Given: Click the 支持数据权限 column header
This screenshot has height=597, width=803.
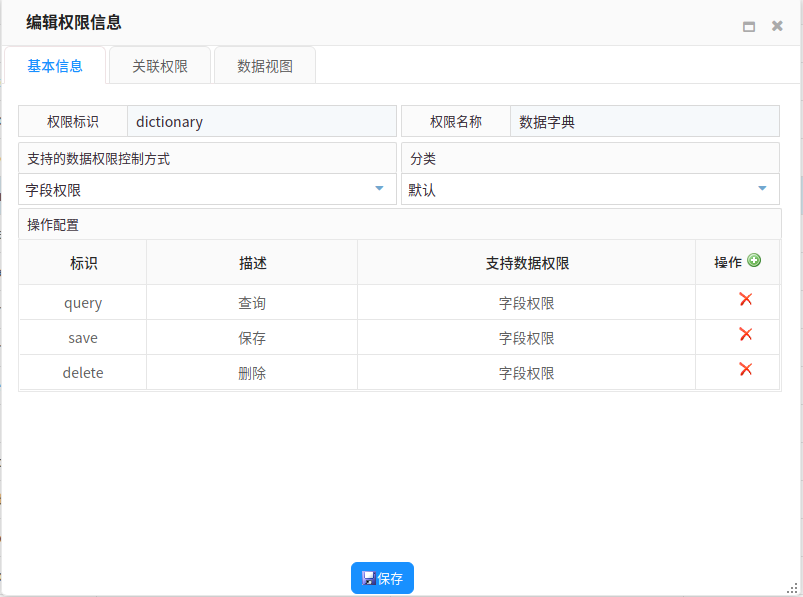Looking at the screenshot, I should 527,263.
